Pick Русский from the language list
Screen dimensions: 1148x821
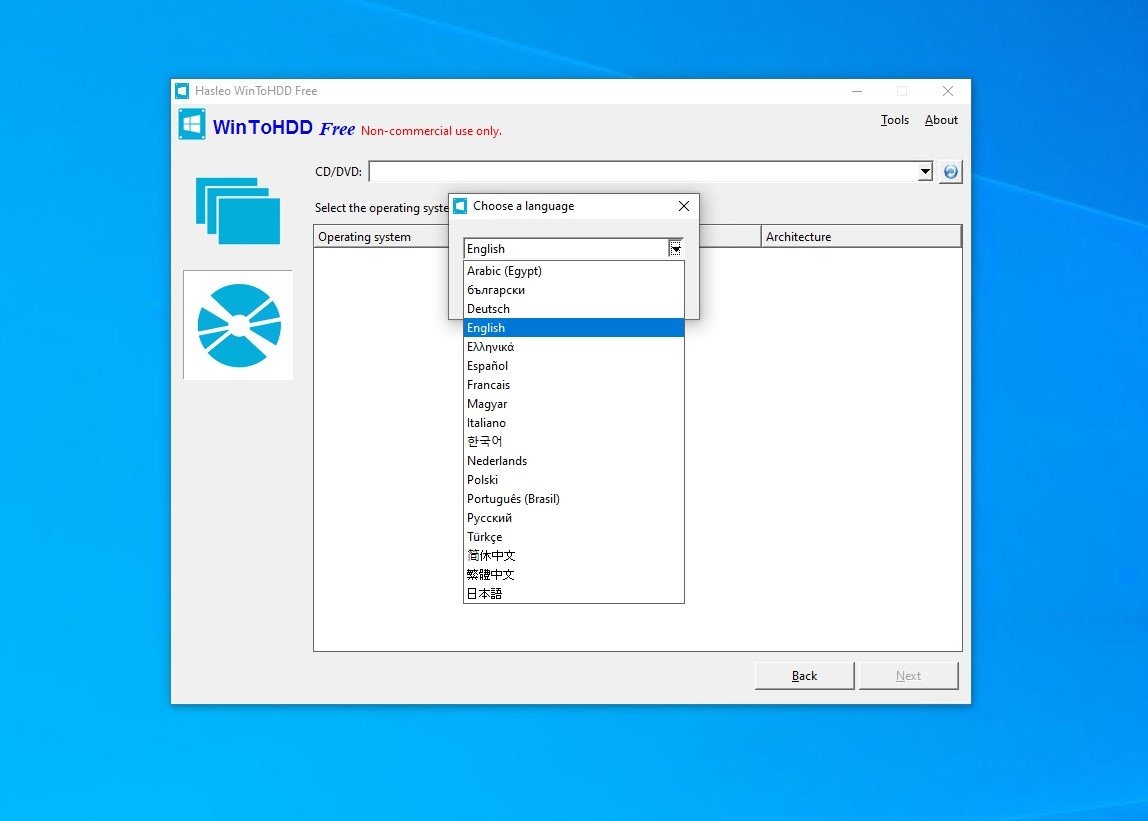click(574, 518)
